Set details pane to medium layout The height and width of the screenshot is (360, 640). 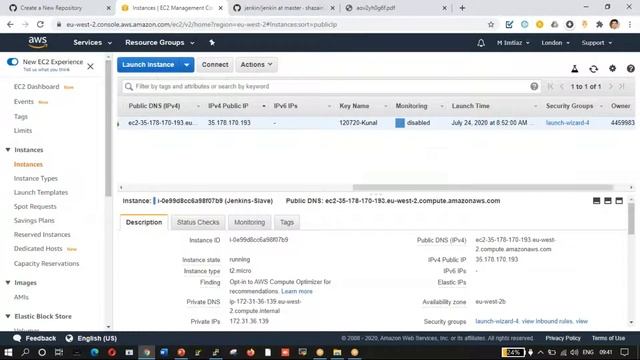click(608, 200)
